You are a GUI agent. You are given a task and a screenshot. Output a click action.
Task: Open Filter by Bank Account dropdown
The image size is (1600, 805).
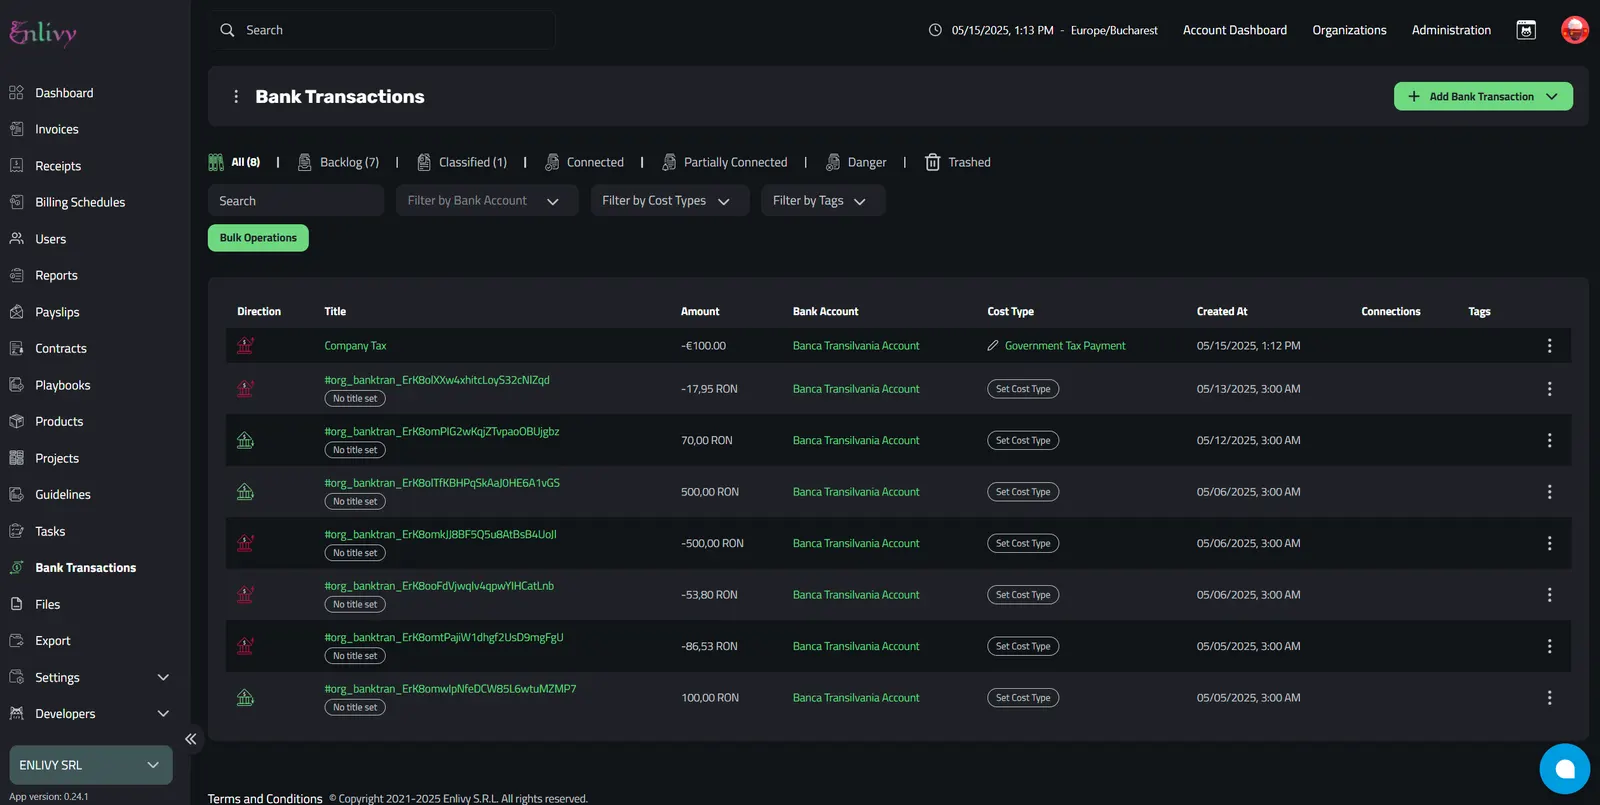(x=487, y=201)
